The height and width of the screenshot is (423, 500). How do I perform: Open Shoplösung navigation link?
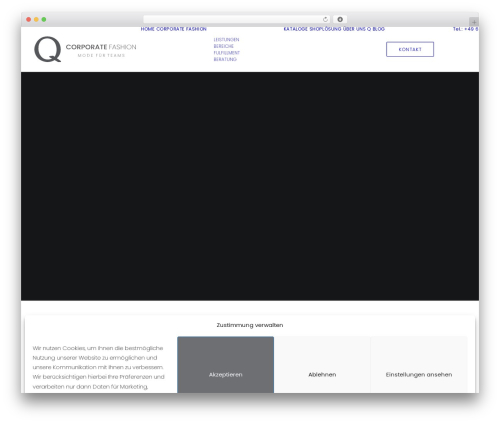[325, 29]
